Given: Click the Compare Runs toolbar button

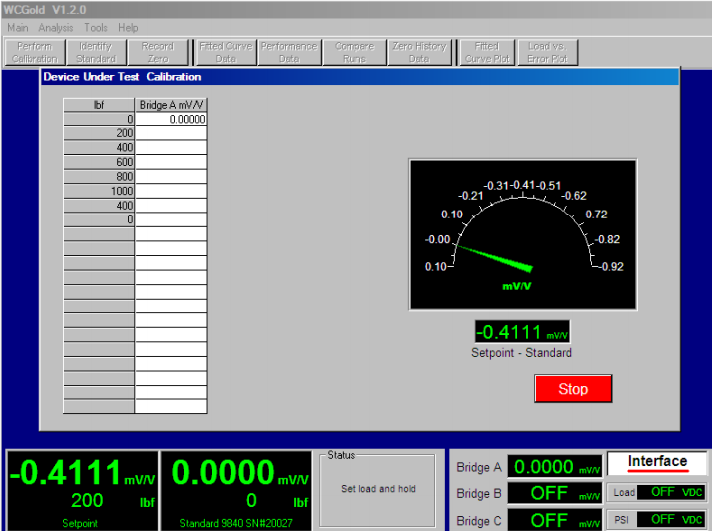Looking at the screenshot, I should tap(354, 52).
